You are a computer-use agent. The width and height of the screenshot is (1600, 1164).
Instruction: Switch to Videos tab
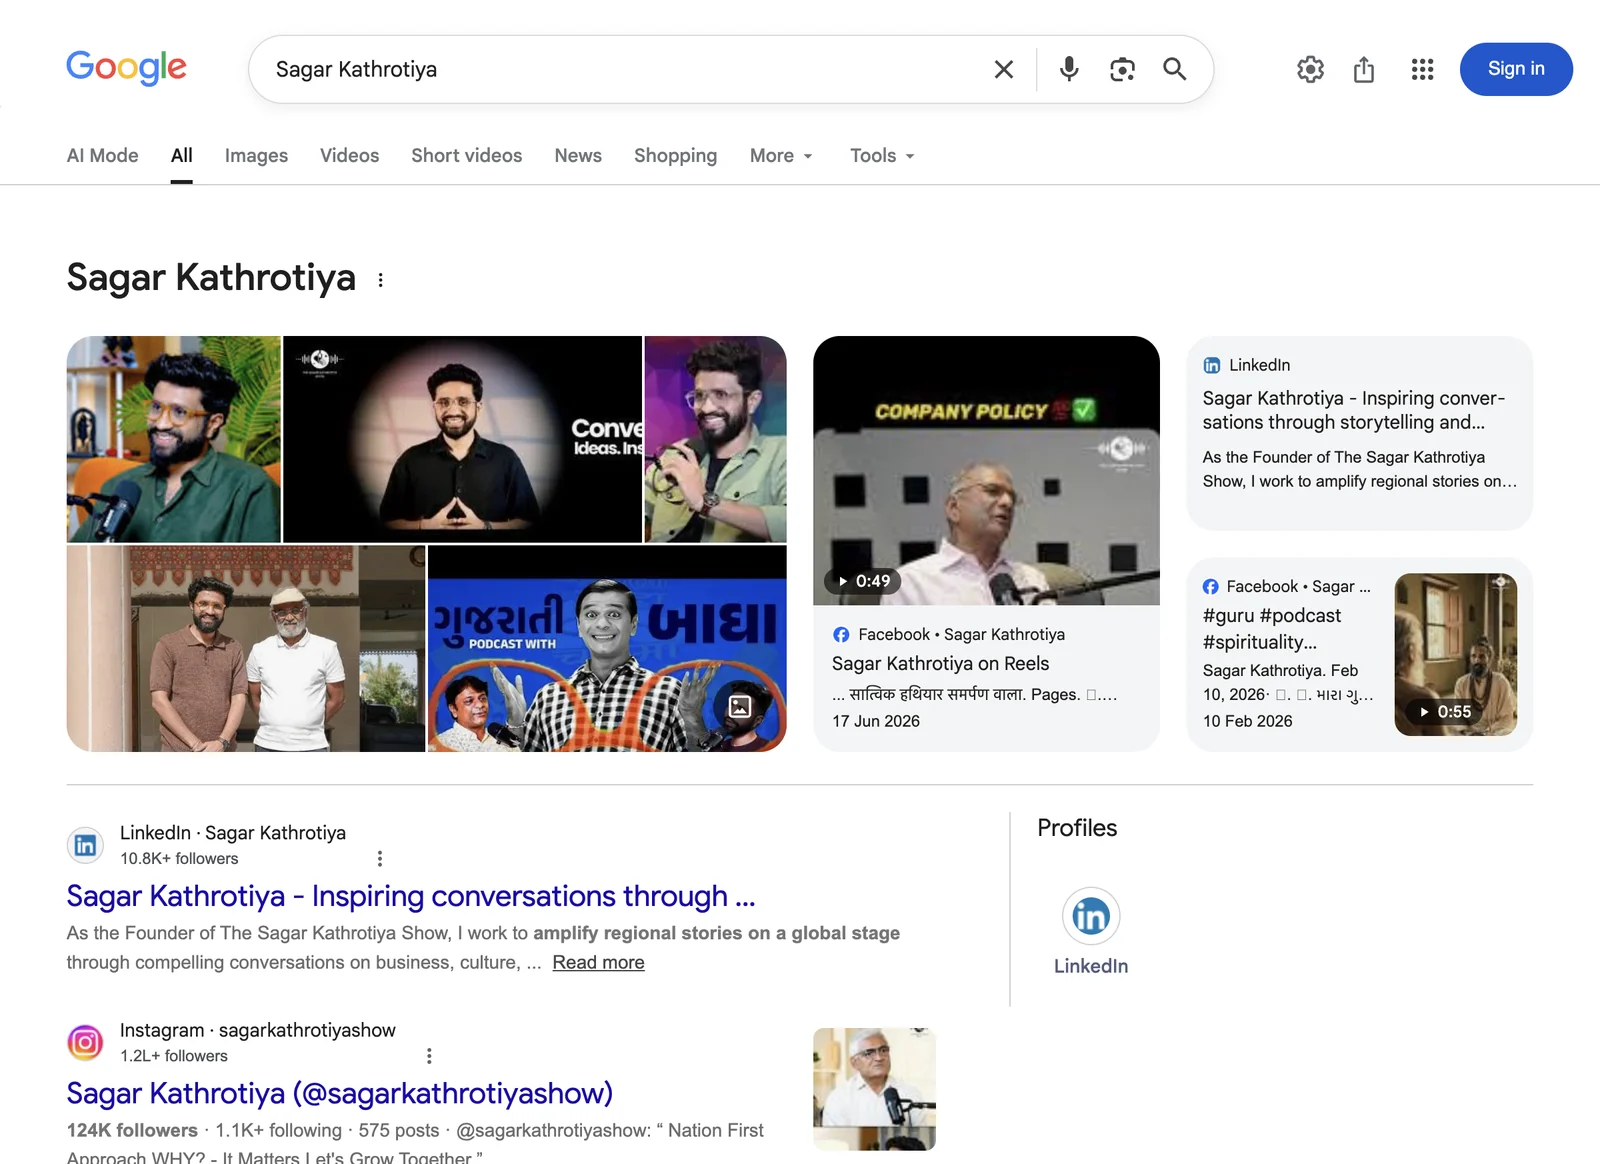(x=349, y=155)
